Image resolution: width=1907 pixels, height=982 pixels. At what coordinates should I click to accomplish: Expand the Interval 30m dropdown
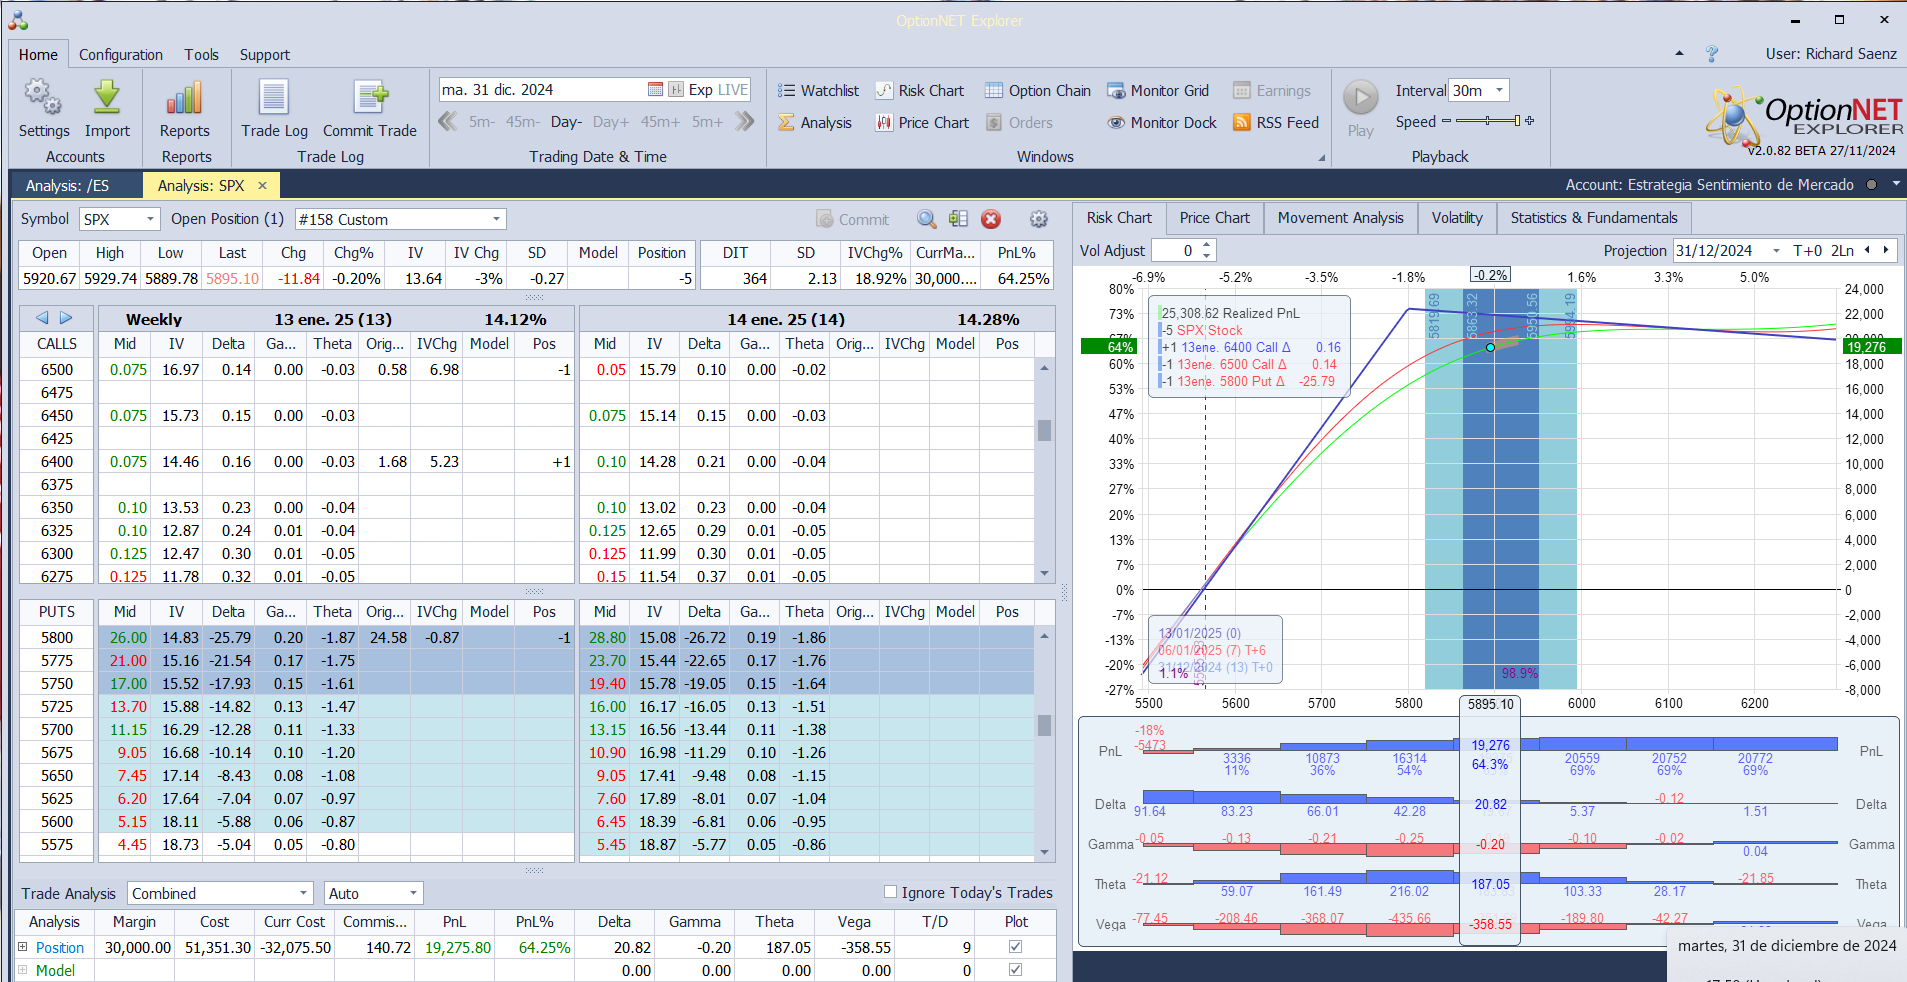(1499, 91)
